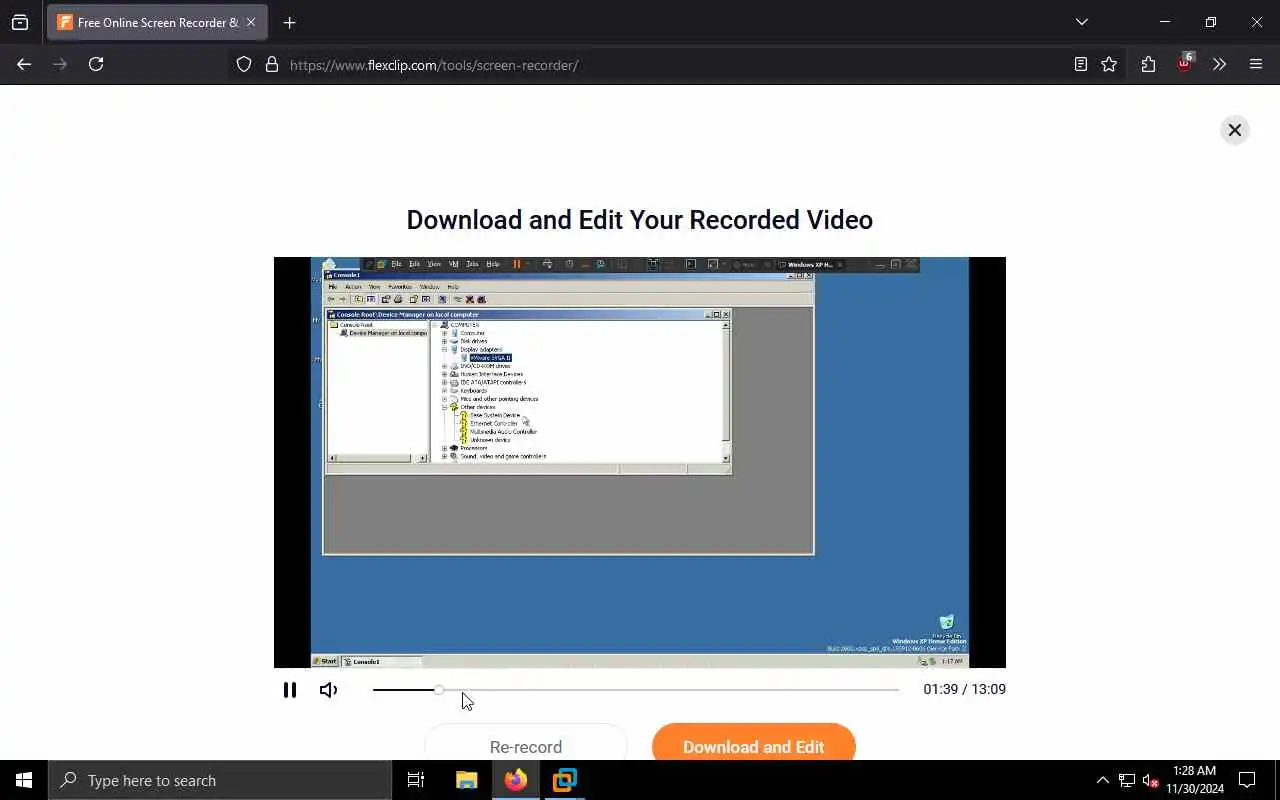The image size is (1280, 800).
Task: Show site security info via padlock icon
Action: tap(271, 65)
